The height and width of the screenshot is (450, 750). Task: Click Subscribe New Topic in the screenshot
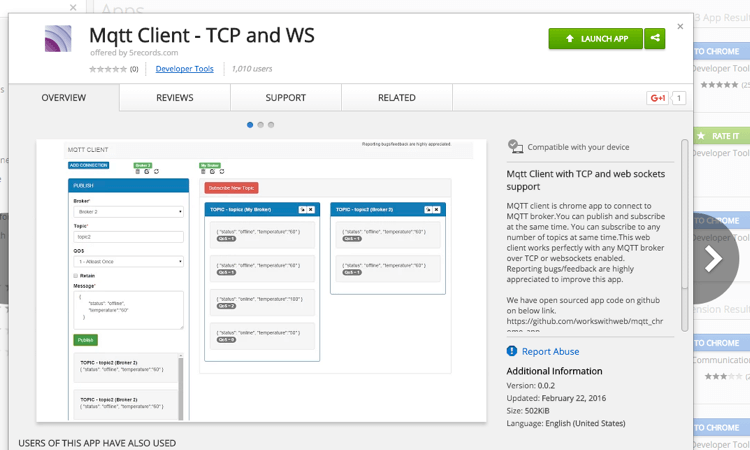[x=232, y=188]
